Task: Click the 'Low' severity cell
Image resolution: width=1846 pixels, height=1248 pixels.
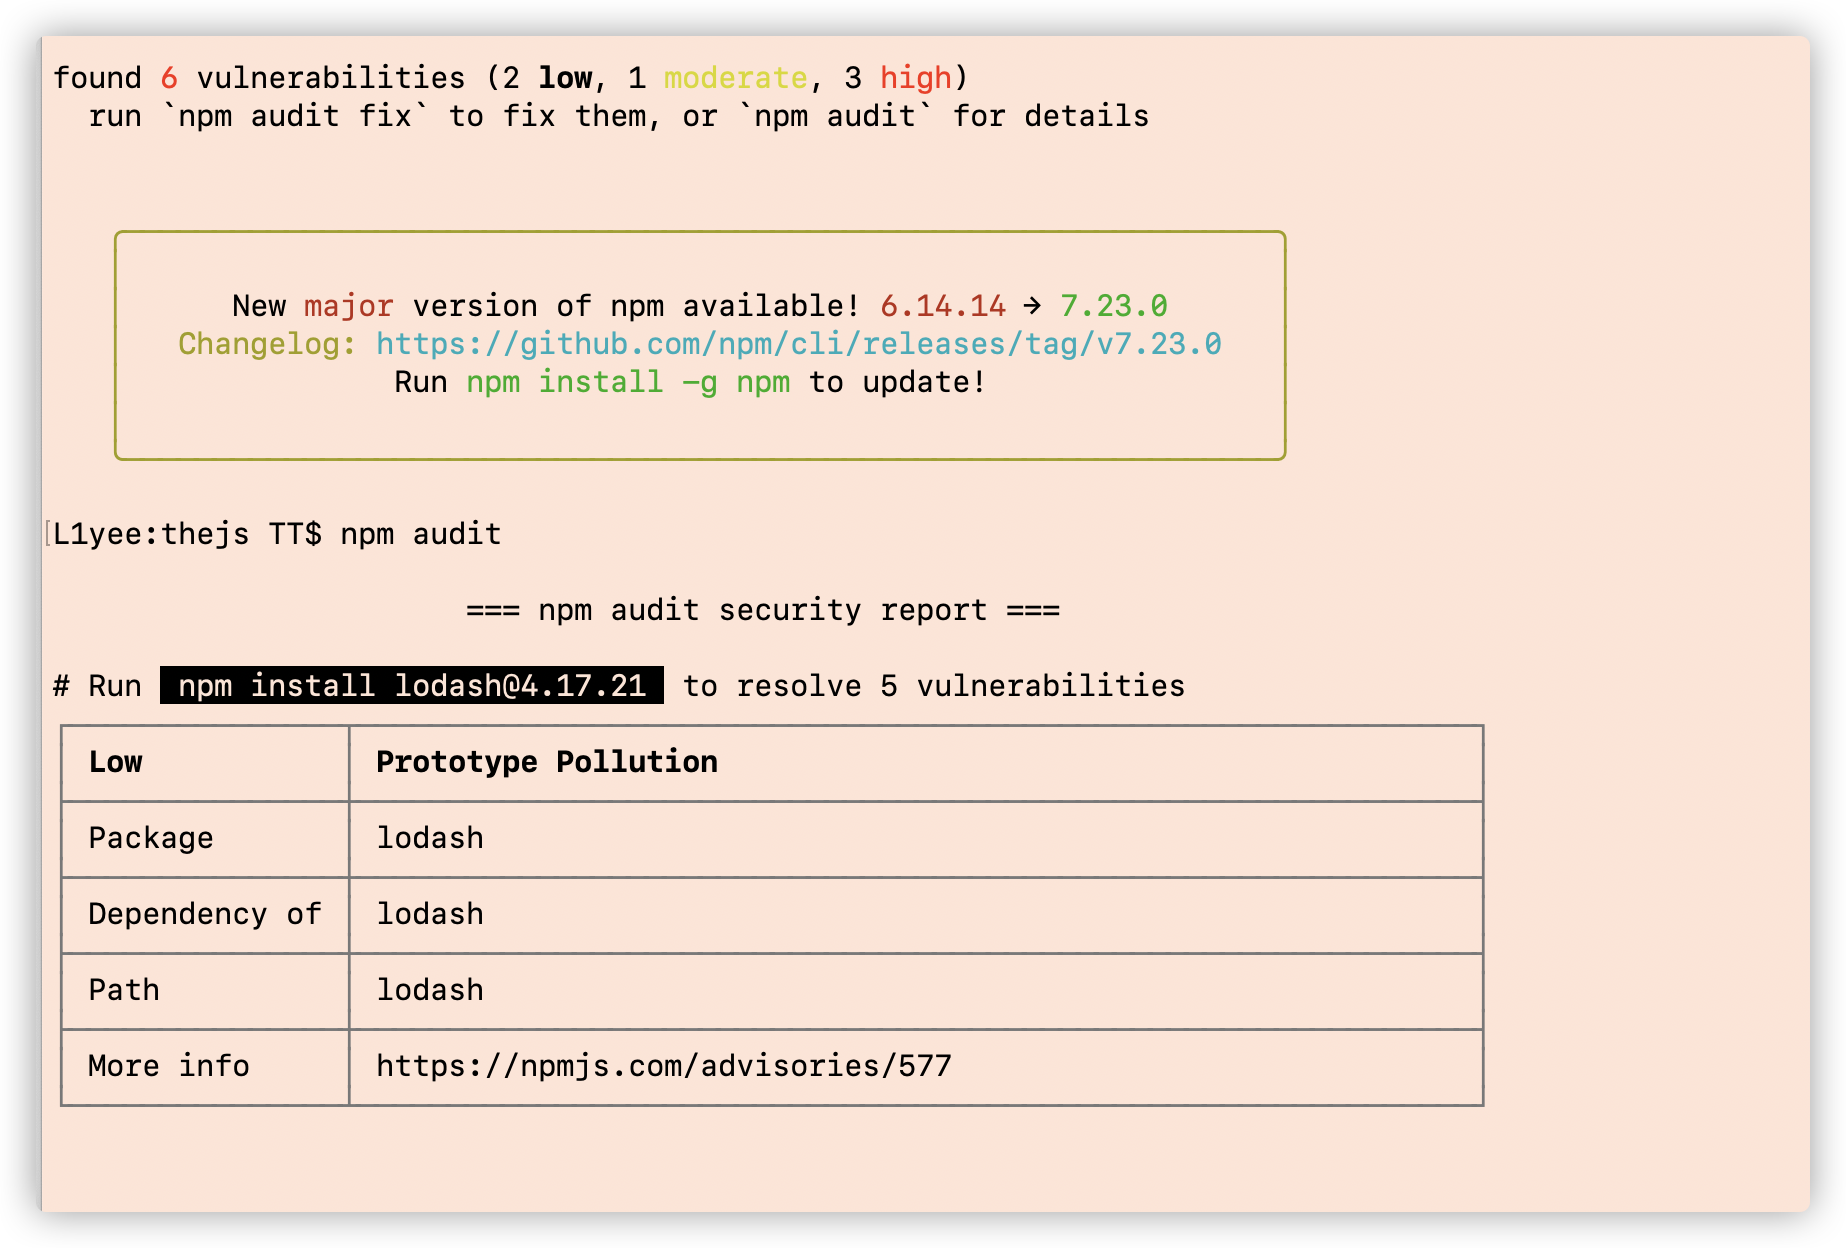Action: pos(116,762)
